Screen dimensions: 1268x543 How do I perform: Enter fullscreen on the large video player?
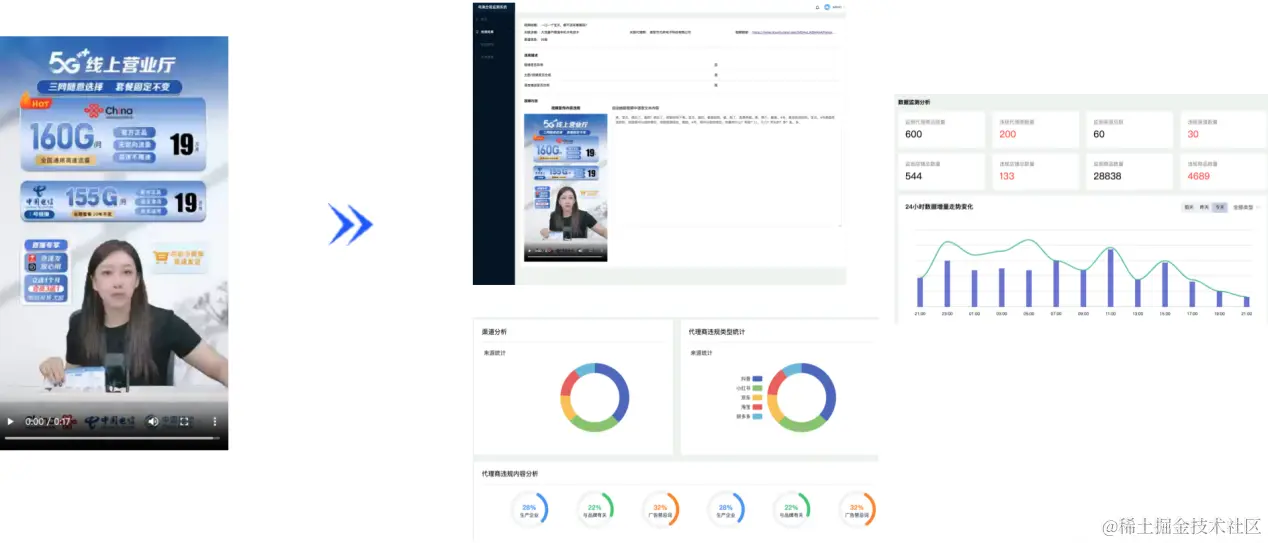point(183,422)
